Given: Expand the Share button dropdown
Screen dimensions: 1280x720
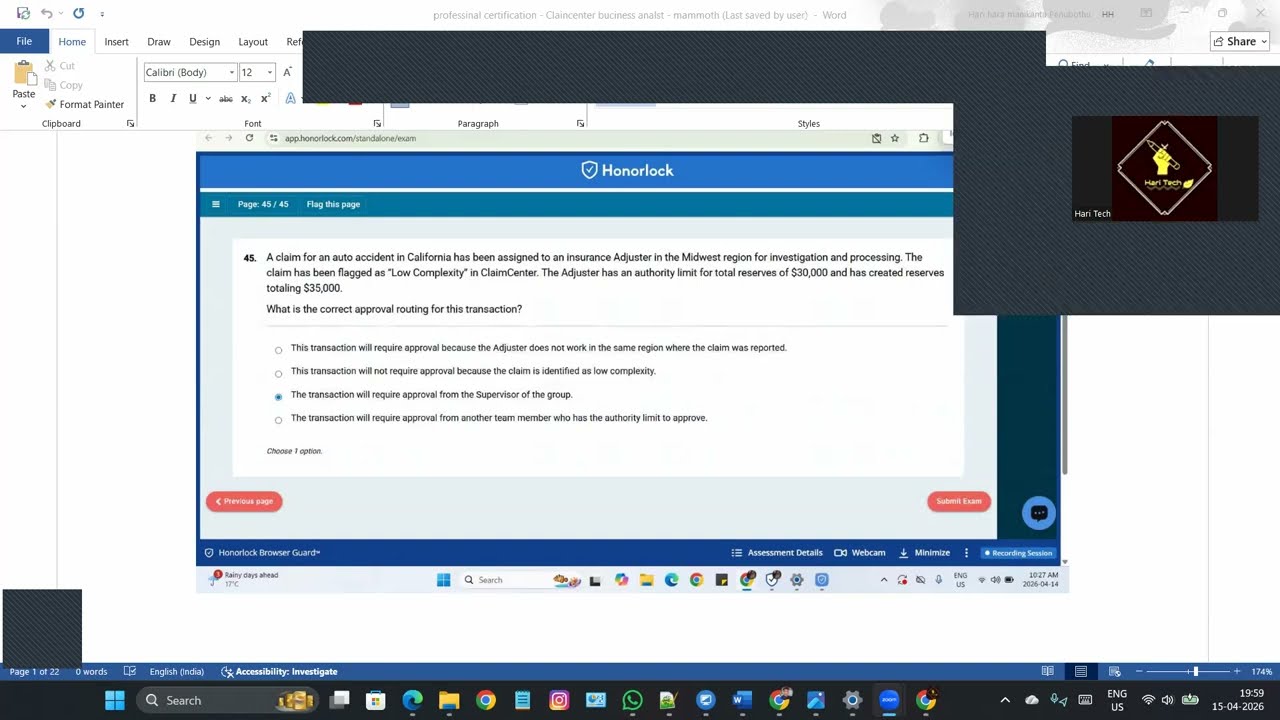Looking at the screenshot, I should 1264,41.
